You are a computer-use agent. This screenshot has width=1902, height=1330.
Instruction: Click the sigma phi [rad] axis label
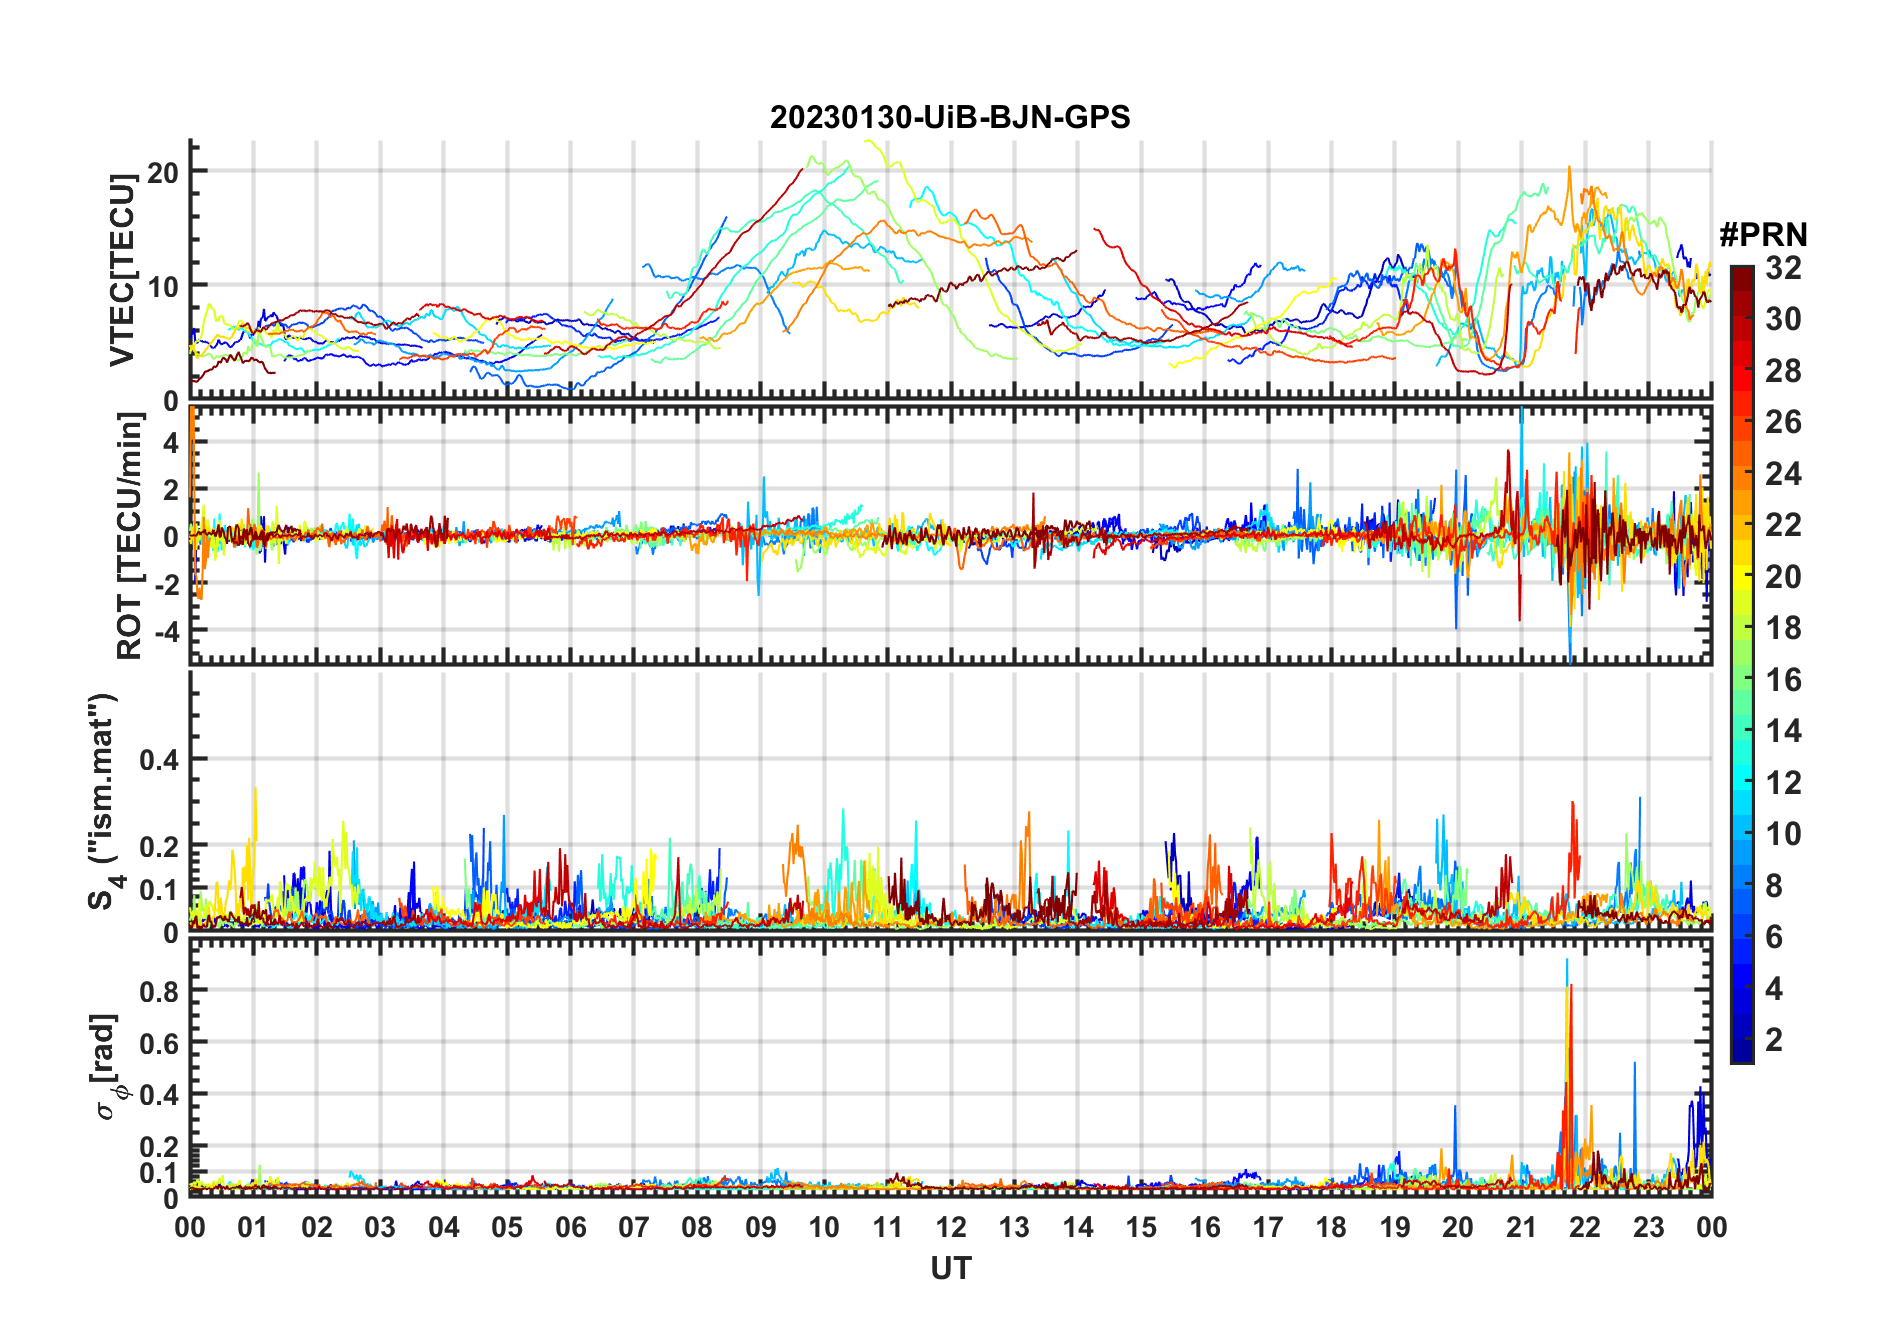[x=109, y=1066]
